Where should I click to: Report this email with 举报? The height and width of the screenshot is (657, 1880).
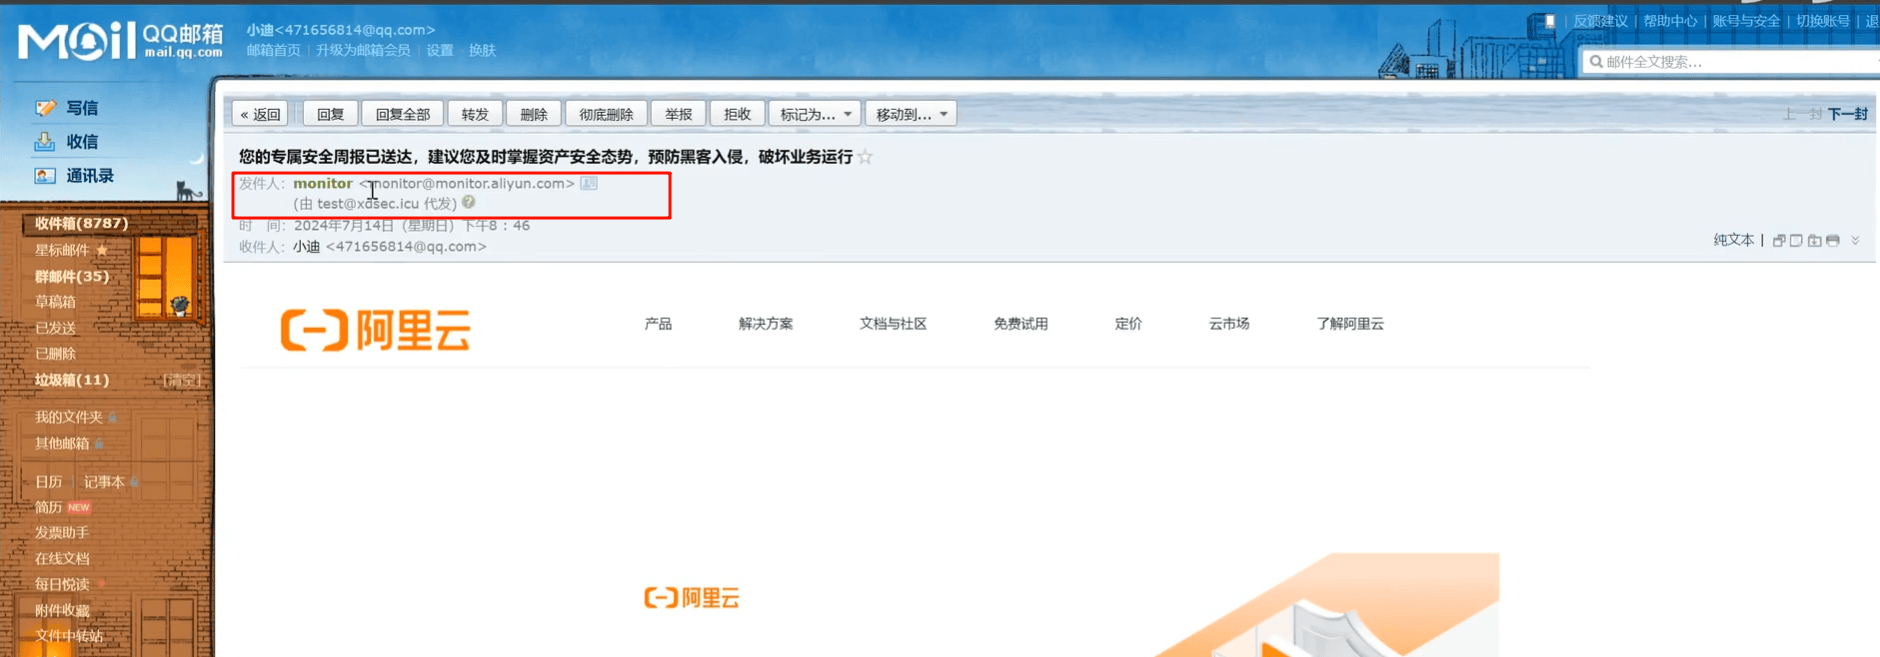click(x=679, y=114)
